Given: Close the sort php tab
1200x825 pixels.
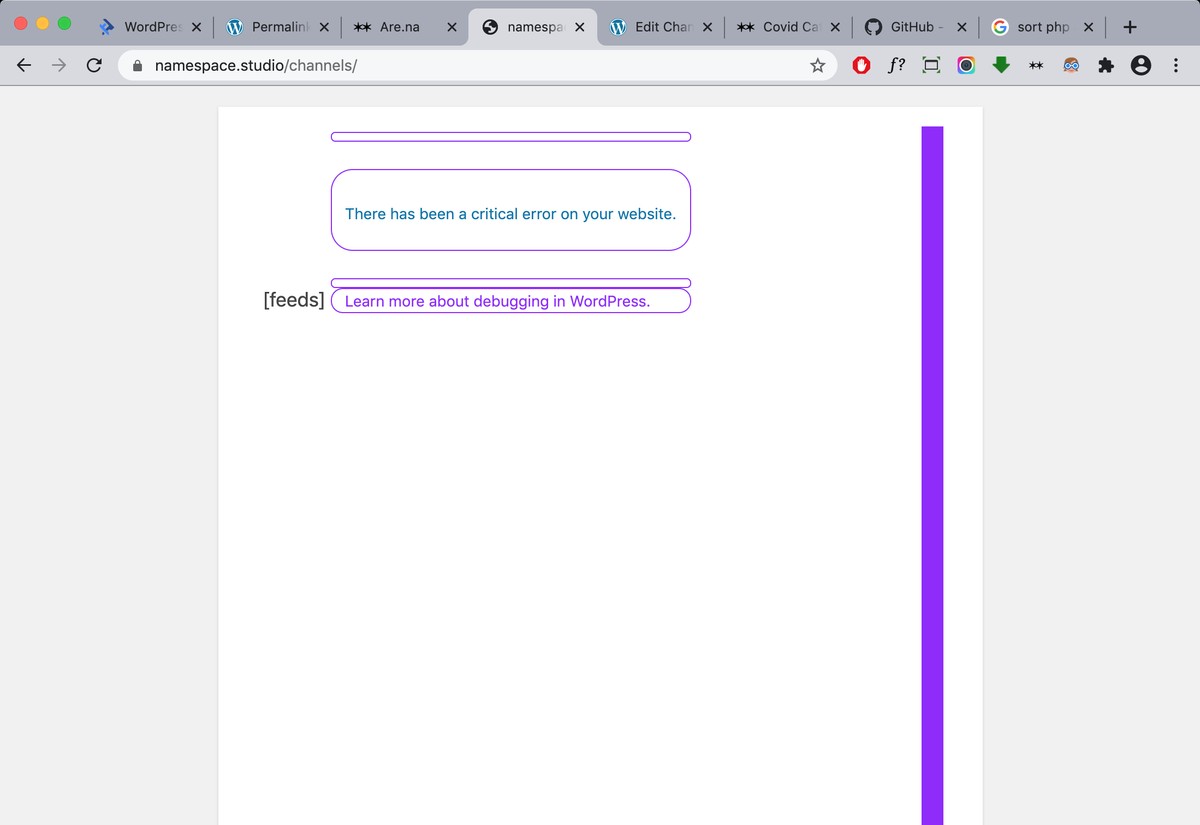Looking at the screenshot, I should [1088, 27].
